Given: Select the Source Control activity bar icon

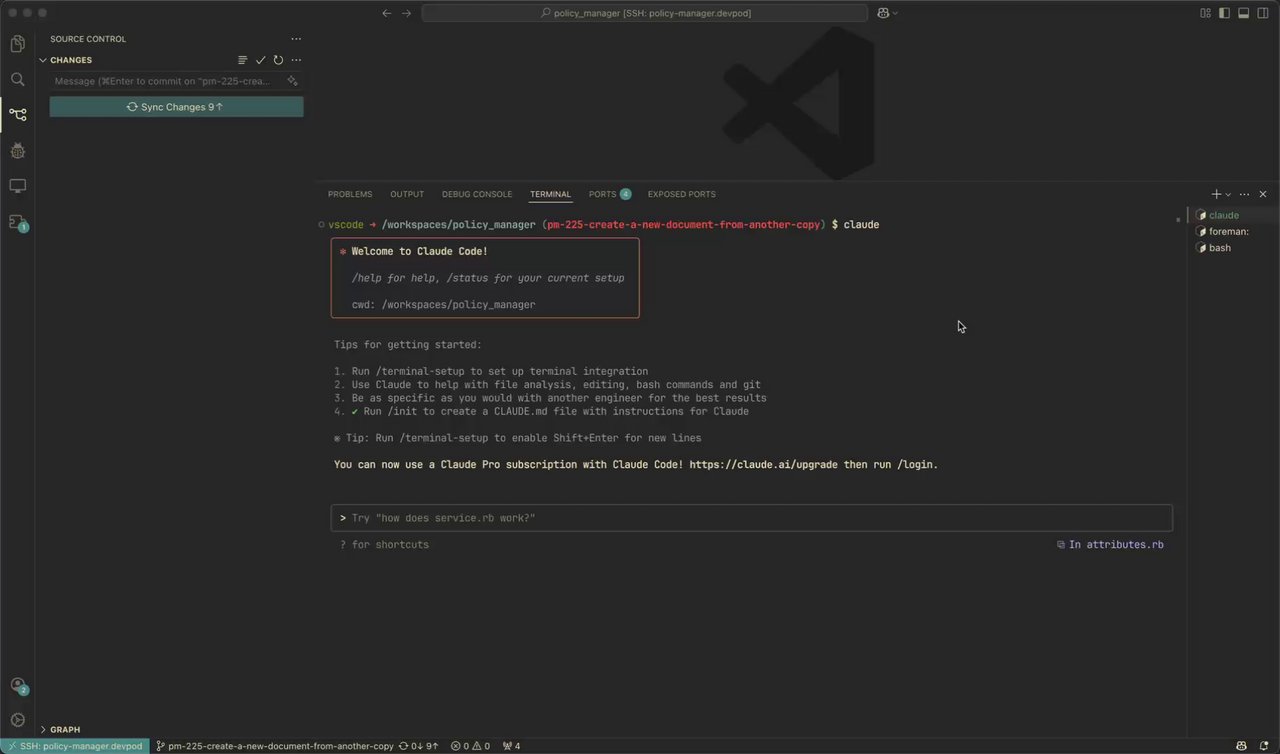Looking at the screenshot, I should tap(17, 114).
